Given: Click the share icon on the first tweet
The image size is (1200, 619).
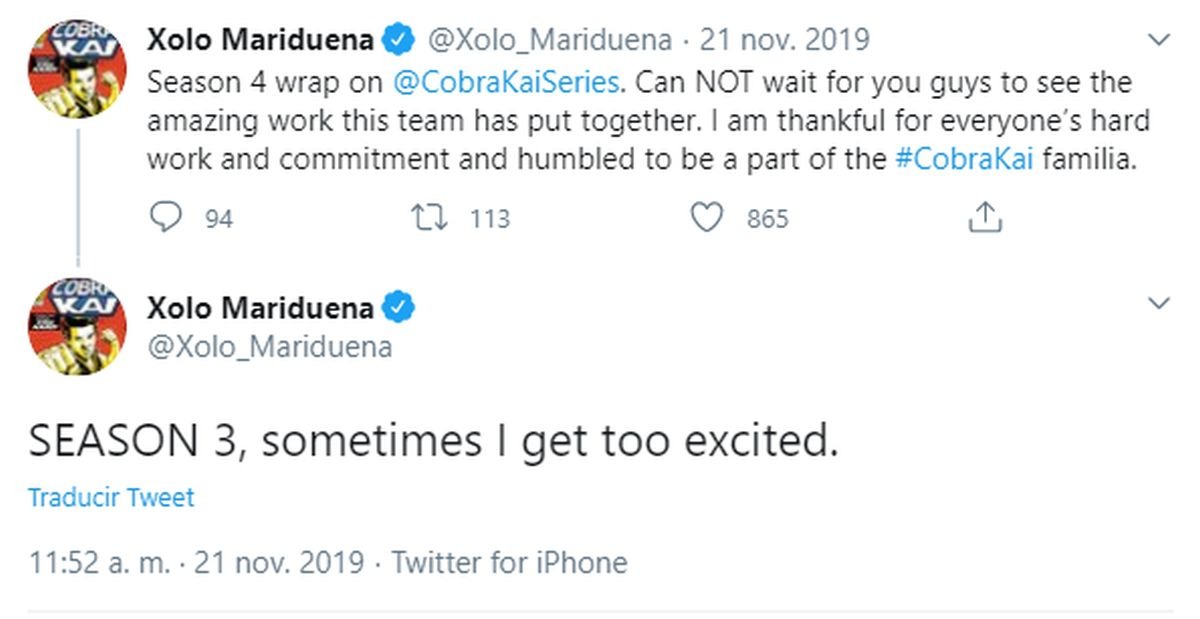Looking at the screenshot, I should coord(985,217).
